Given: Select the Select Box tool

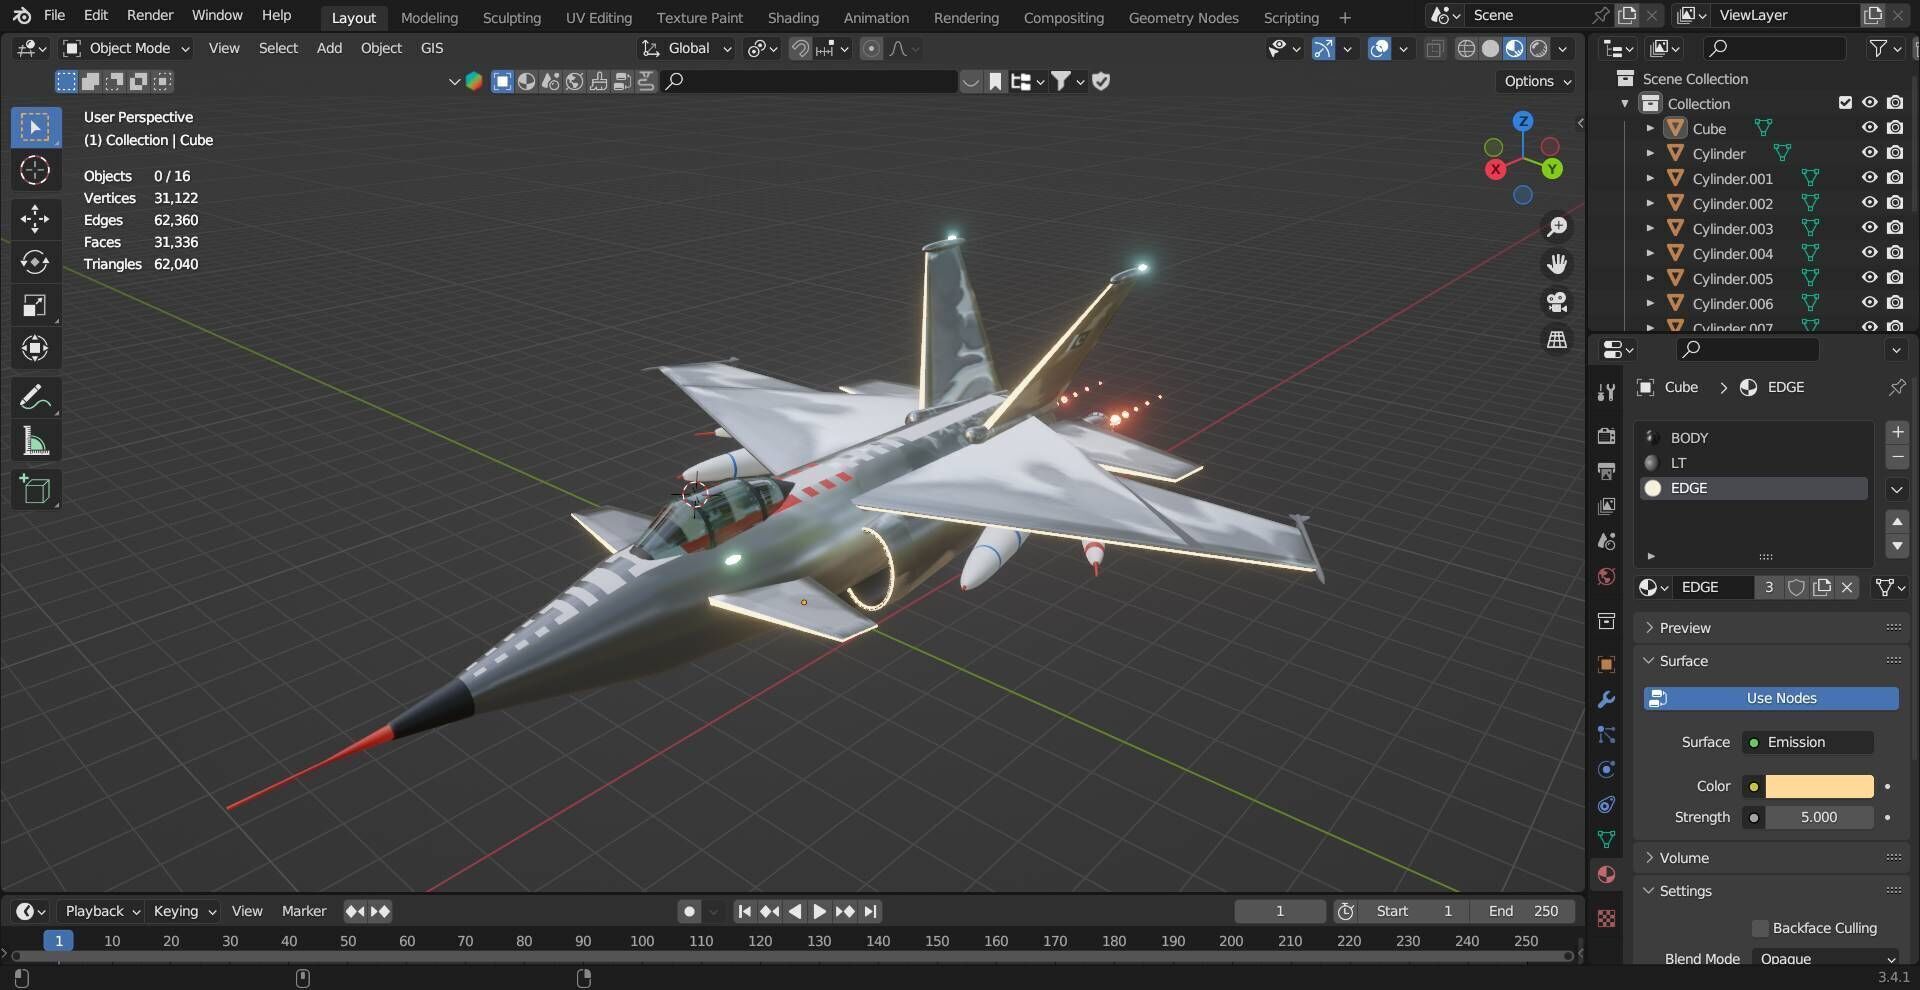Looking at the screenshot, I should pos(35,127).
